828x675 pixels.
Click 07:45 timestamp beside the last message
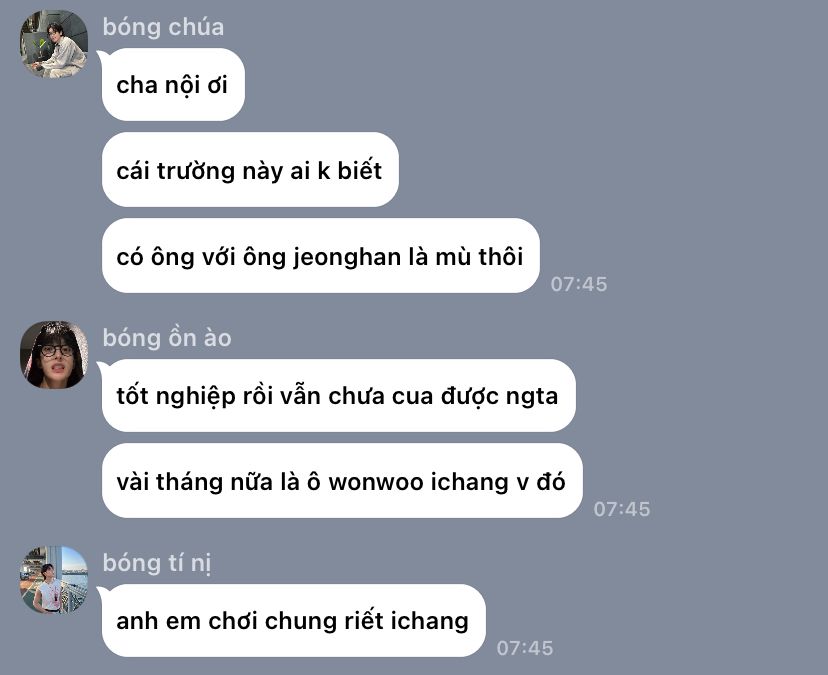pyautogui.click(x=525, y=648)
